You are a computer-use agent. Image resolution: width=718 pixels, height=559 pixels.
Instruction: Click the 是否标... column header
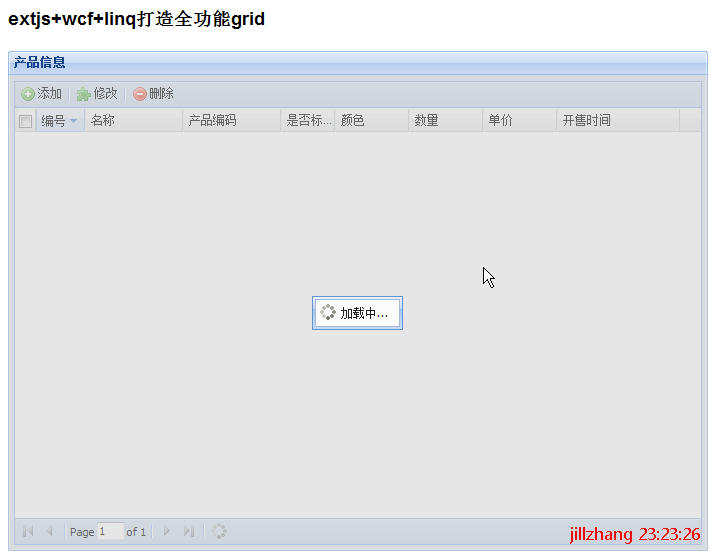pos(308,121)
